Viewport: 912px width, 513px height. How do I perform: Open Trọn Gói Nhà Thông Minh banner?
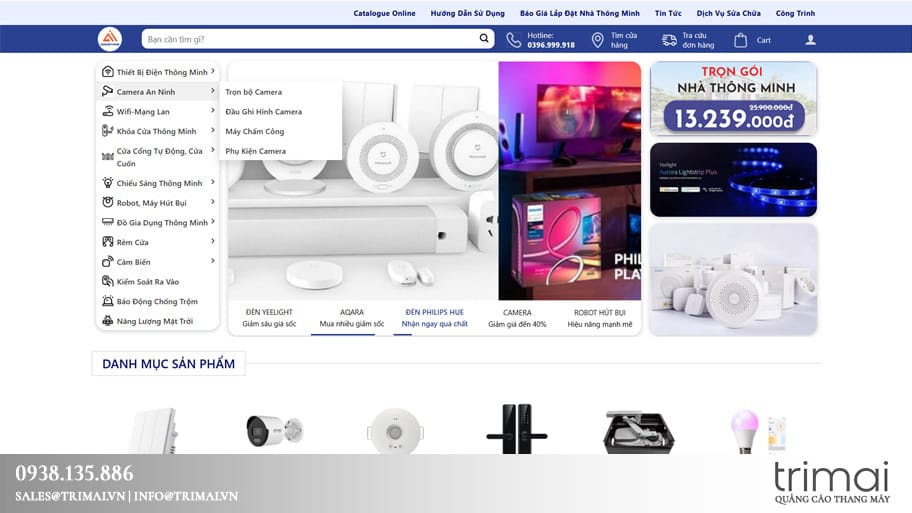coord(733,98)
